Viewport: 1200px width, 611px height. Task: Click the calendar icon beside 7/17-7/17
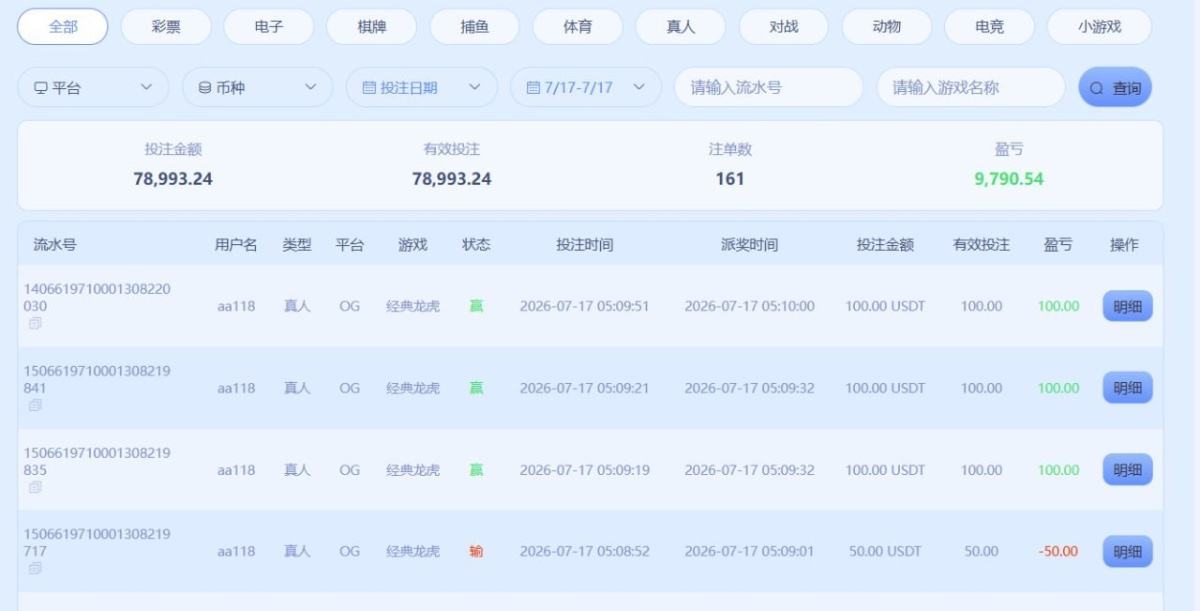click(x=533, y=88)
